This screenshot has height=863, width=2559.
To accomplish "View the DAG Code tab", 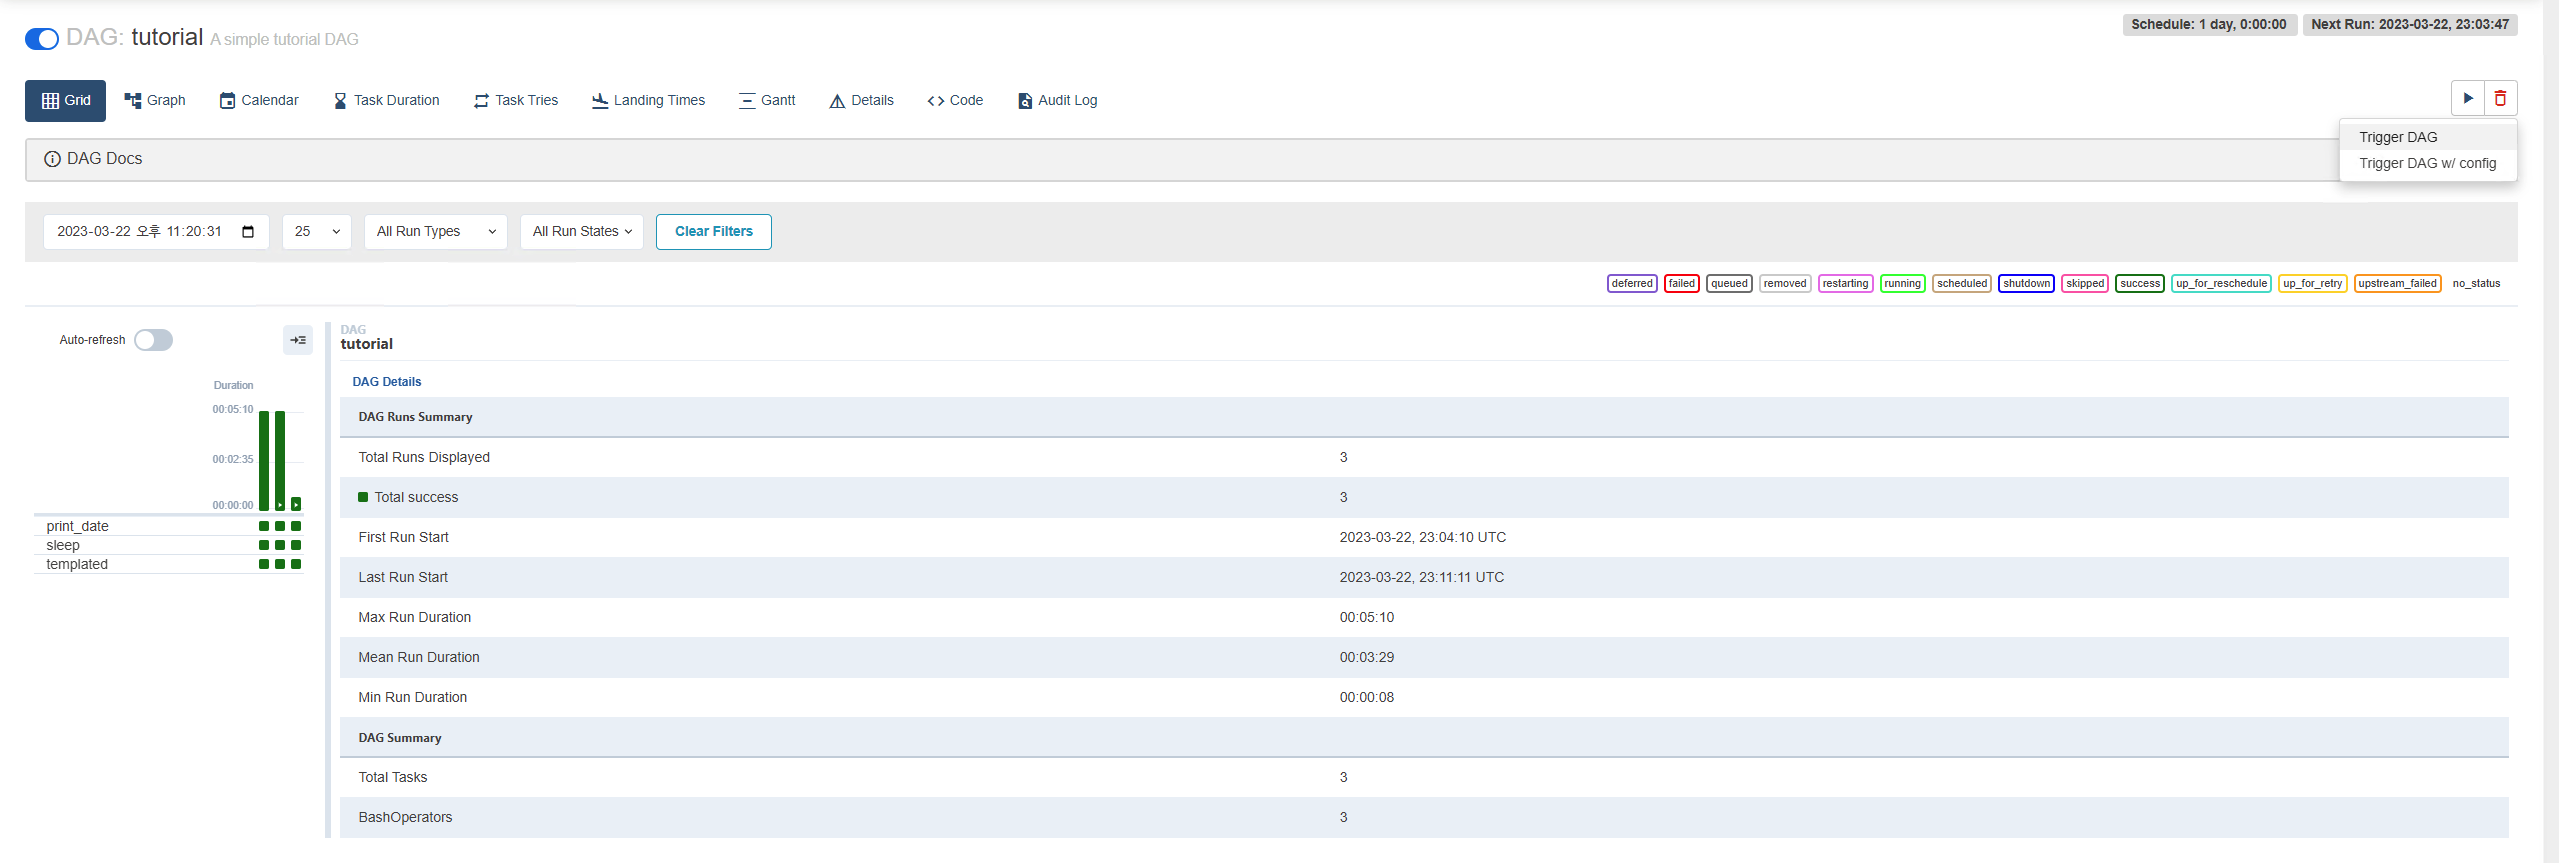I will (x=955, y=101).
